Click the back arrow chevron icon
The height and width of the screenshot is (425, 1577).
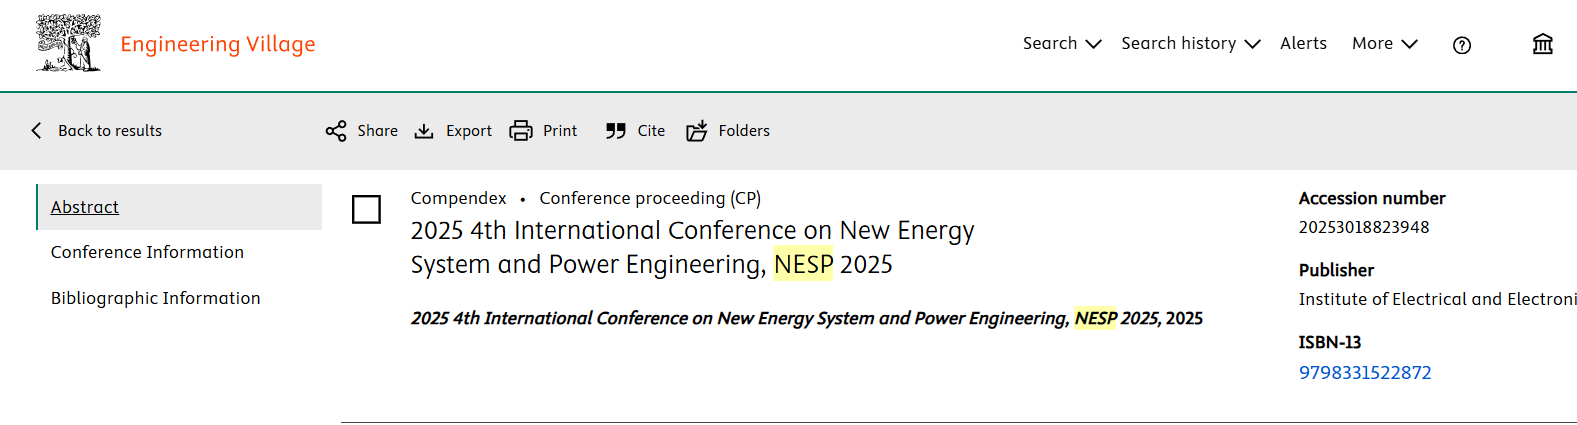pos(37,131)
